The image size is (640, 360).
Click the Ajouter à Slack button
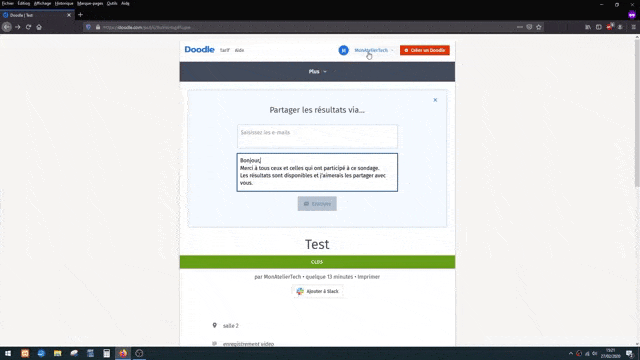pos(318,291)
